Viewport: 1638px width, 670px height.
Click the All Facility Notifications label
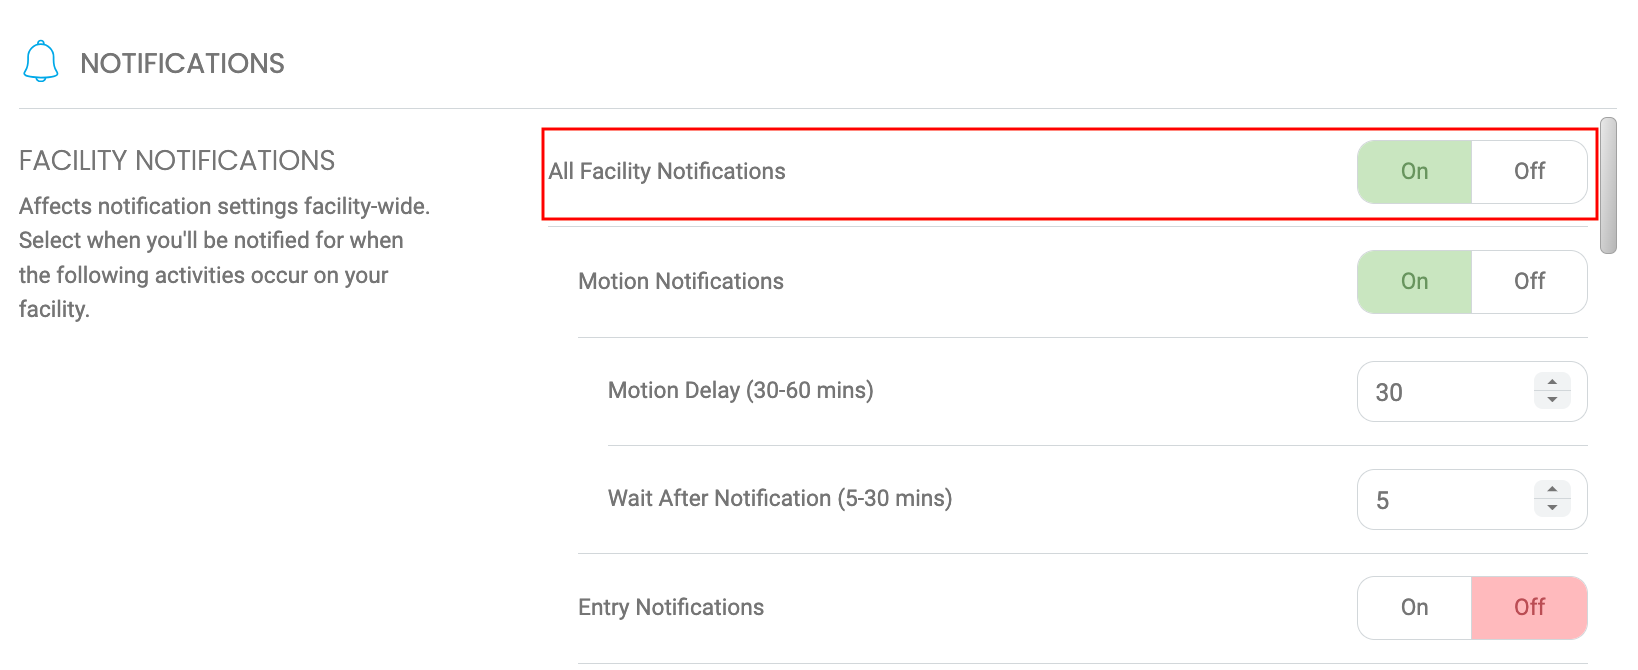click(x=666, y=171)
